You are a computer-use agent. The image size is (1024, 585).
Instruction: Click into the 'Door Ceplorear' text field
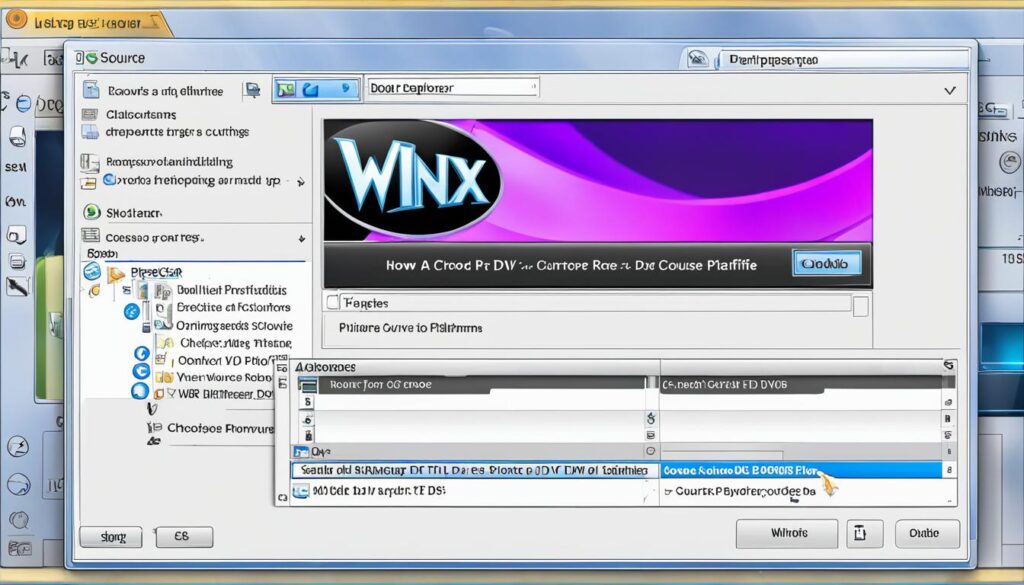pyautogui.click(x=453, y=87)
